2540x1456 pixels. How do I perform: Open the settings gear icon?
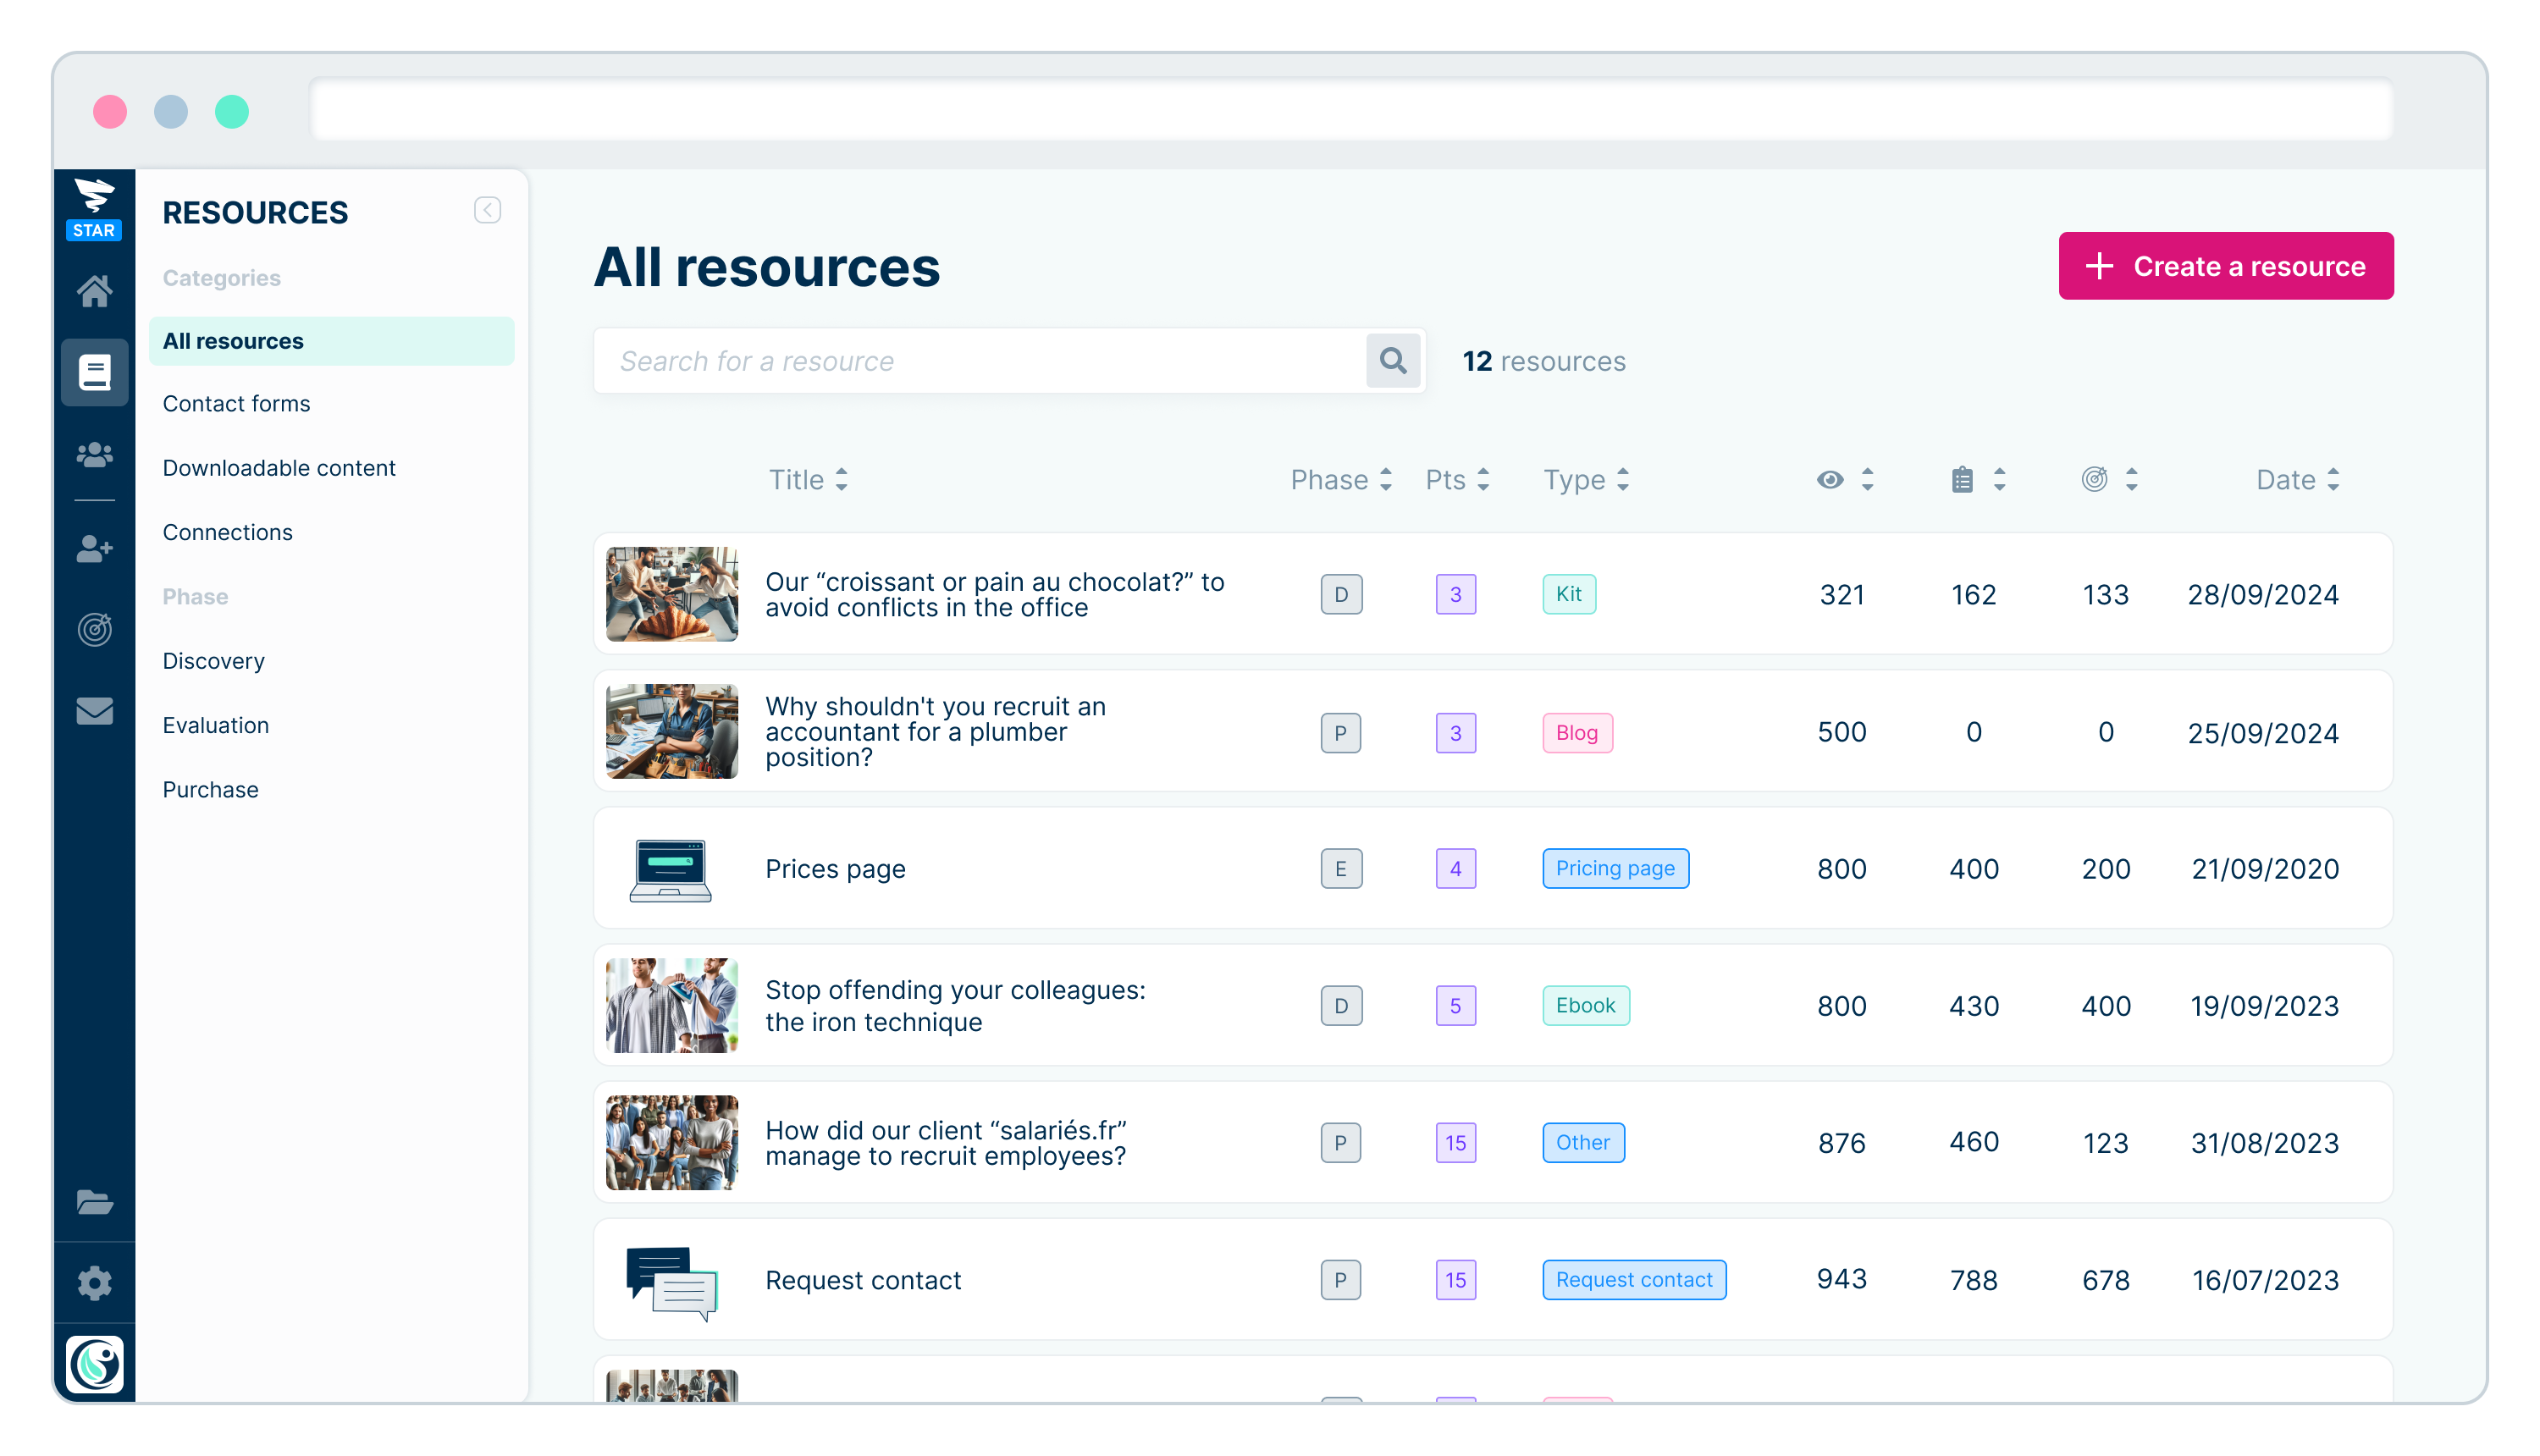point(94,1283)
